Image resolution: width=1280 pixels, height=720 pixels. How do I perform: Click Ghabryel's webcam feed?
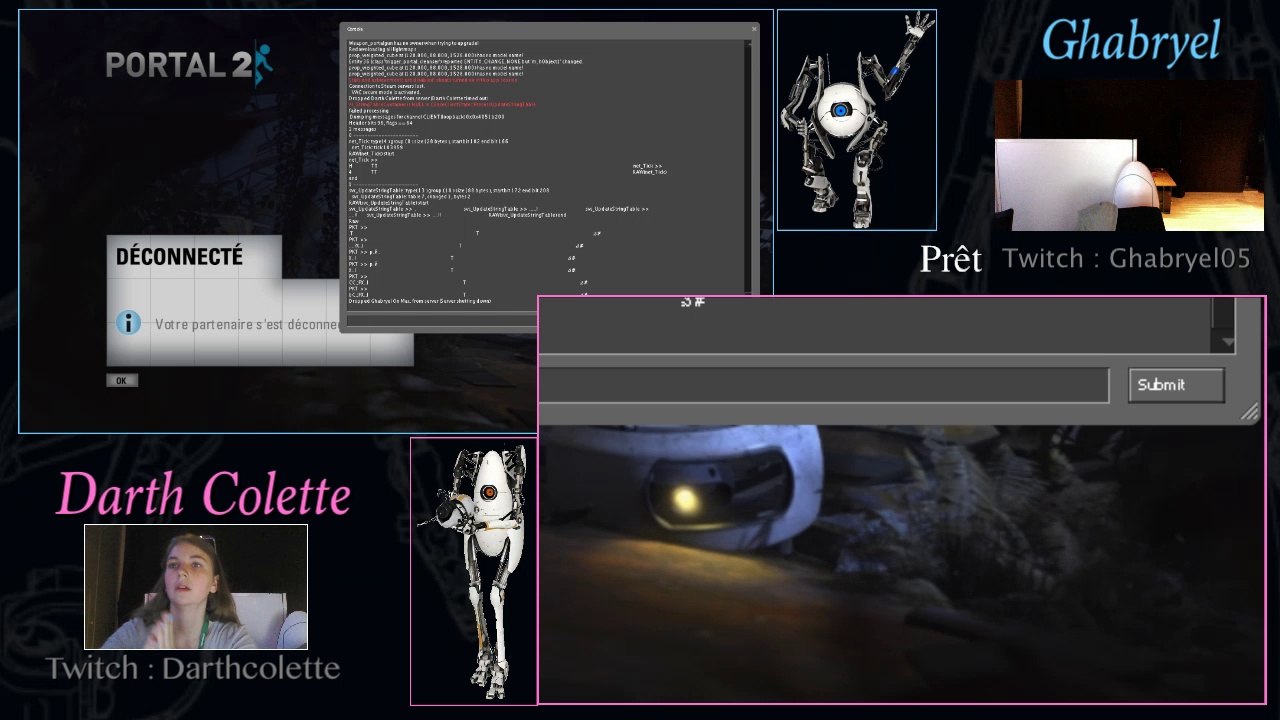pos(1129,155)
